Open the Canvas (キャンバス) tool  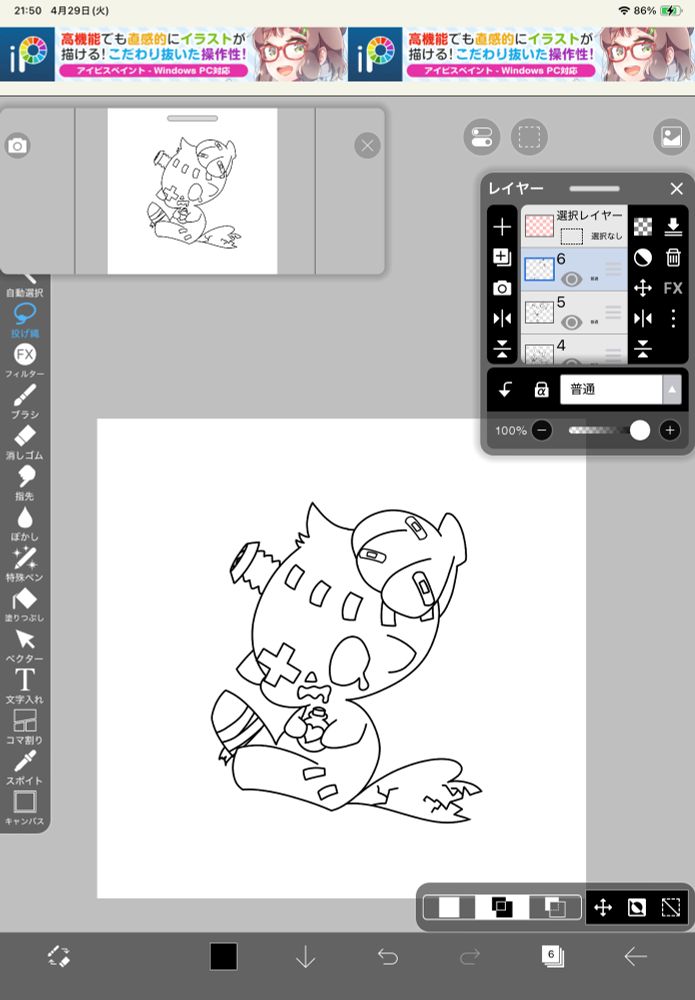[x=24, y=808]
